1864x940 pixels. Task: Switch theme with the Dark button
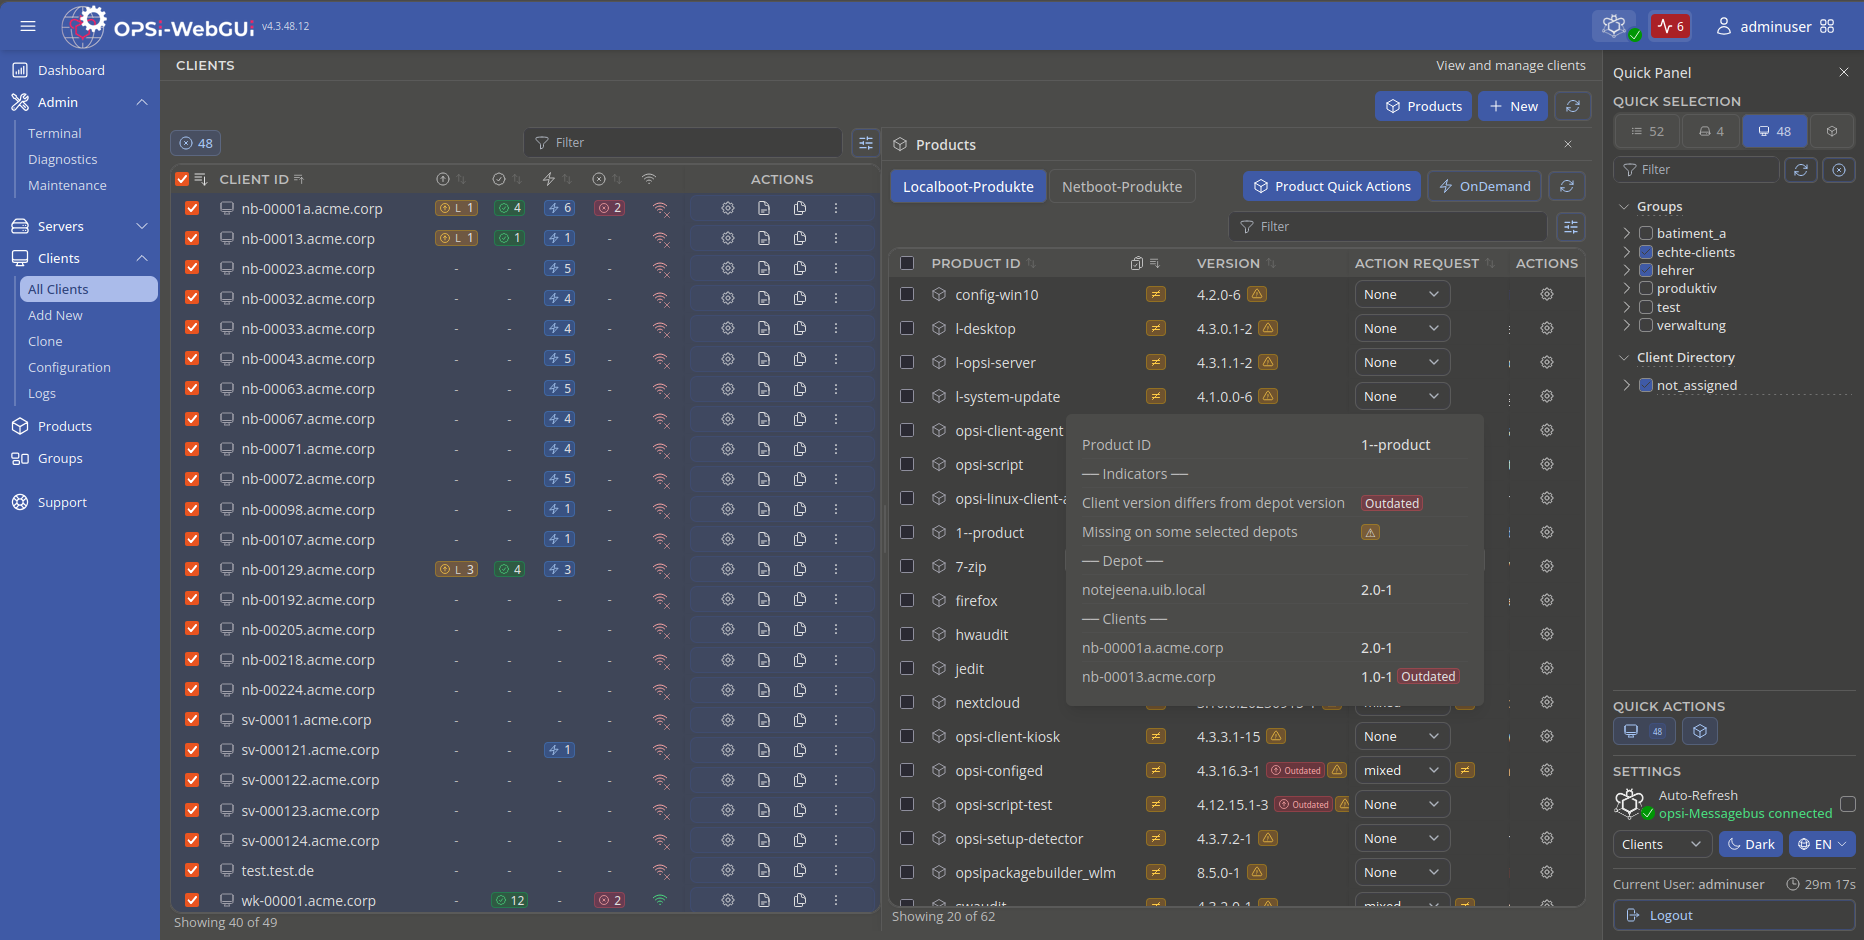pyautogui.click(x=1751, y=844)
